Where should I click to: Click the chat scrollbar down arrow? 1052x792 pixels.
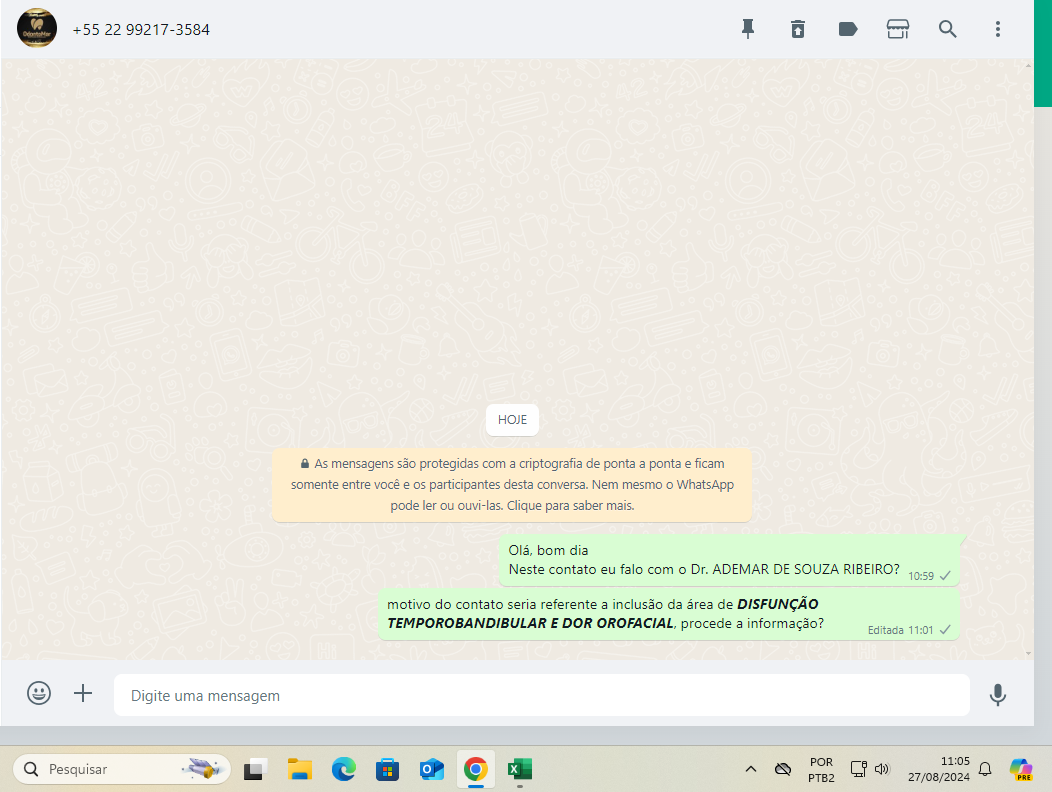1029,653
